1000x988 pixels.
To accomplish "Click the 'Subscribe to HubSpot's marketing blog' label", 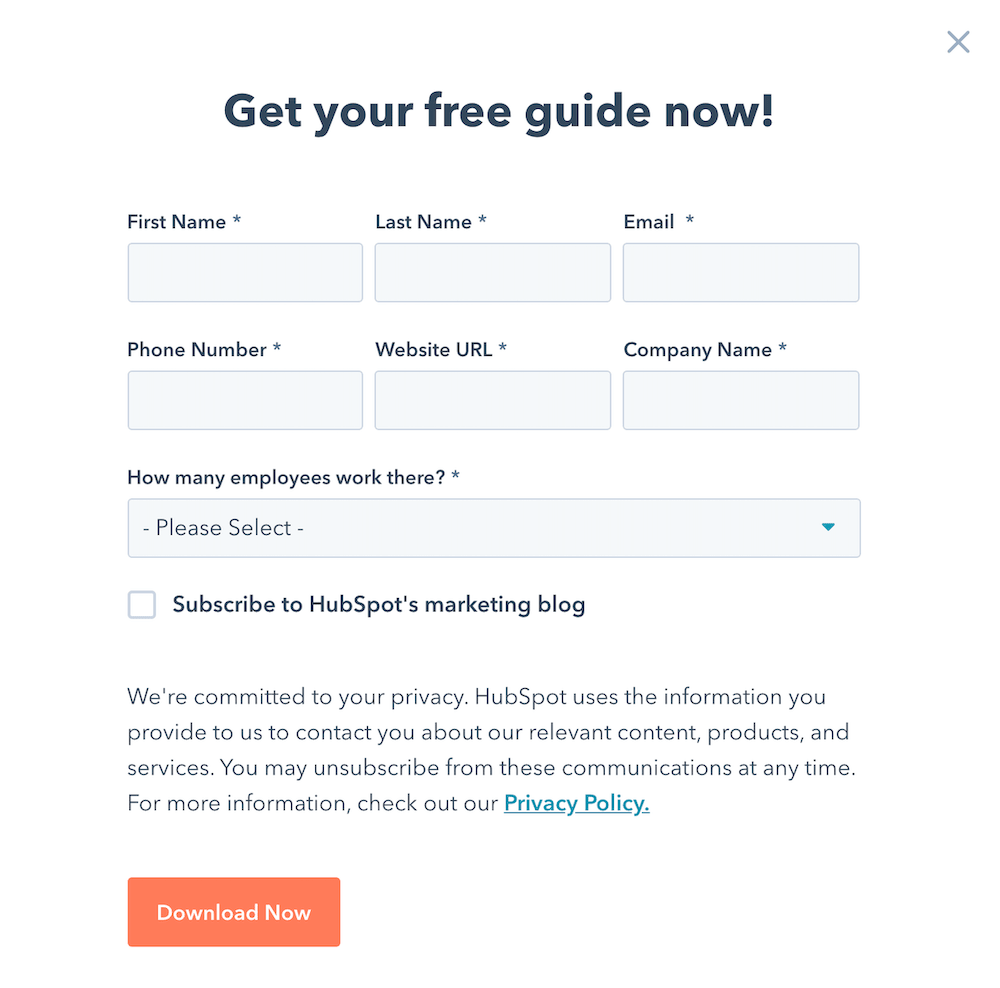I will (x=378, y=604).
